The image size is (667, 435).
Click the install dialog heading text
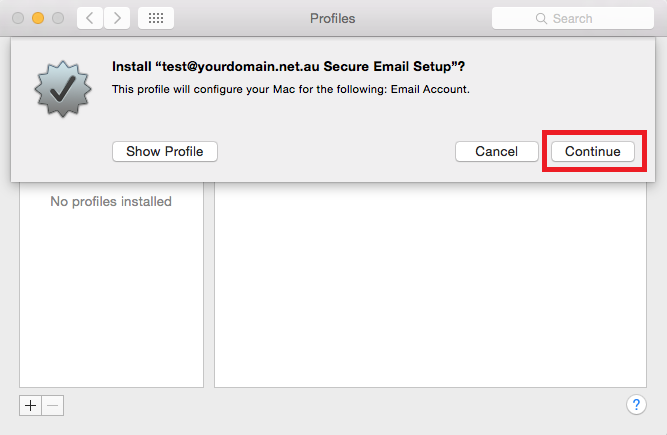(x=288, y=66)
